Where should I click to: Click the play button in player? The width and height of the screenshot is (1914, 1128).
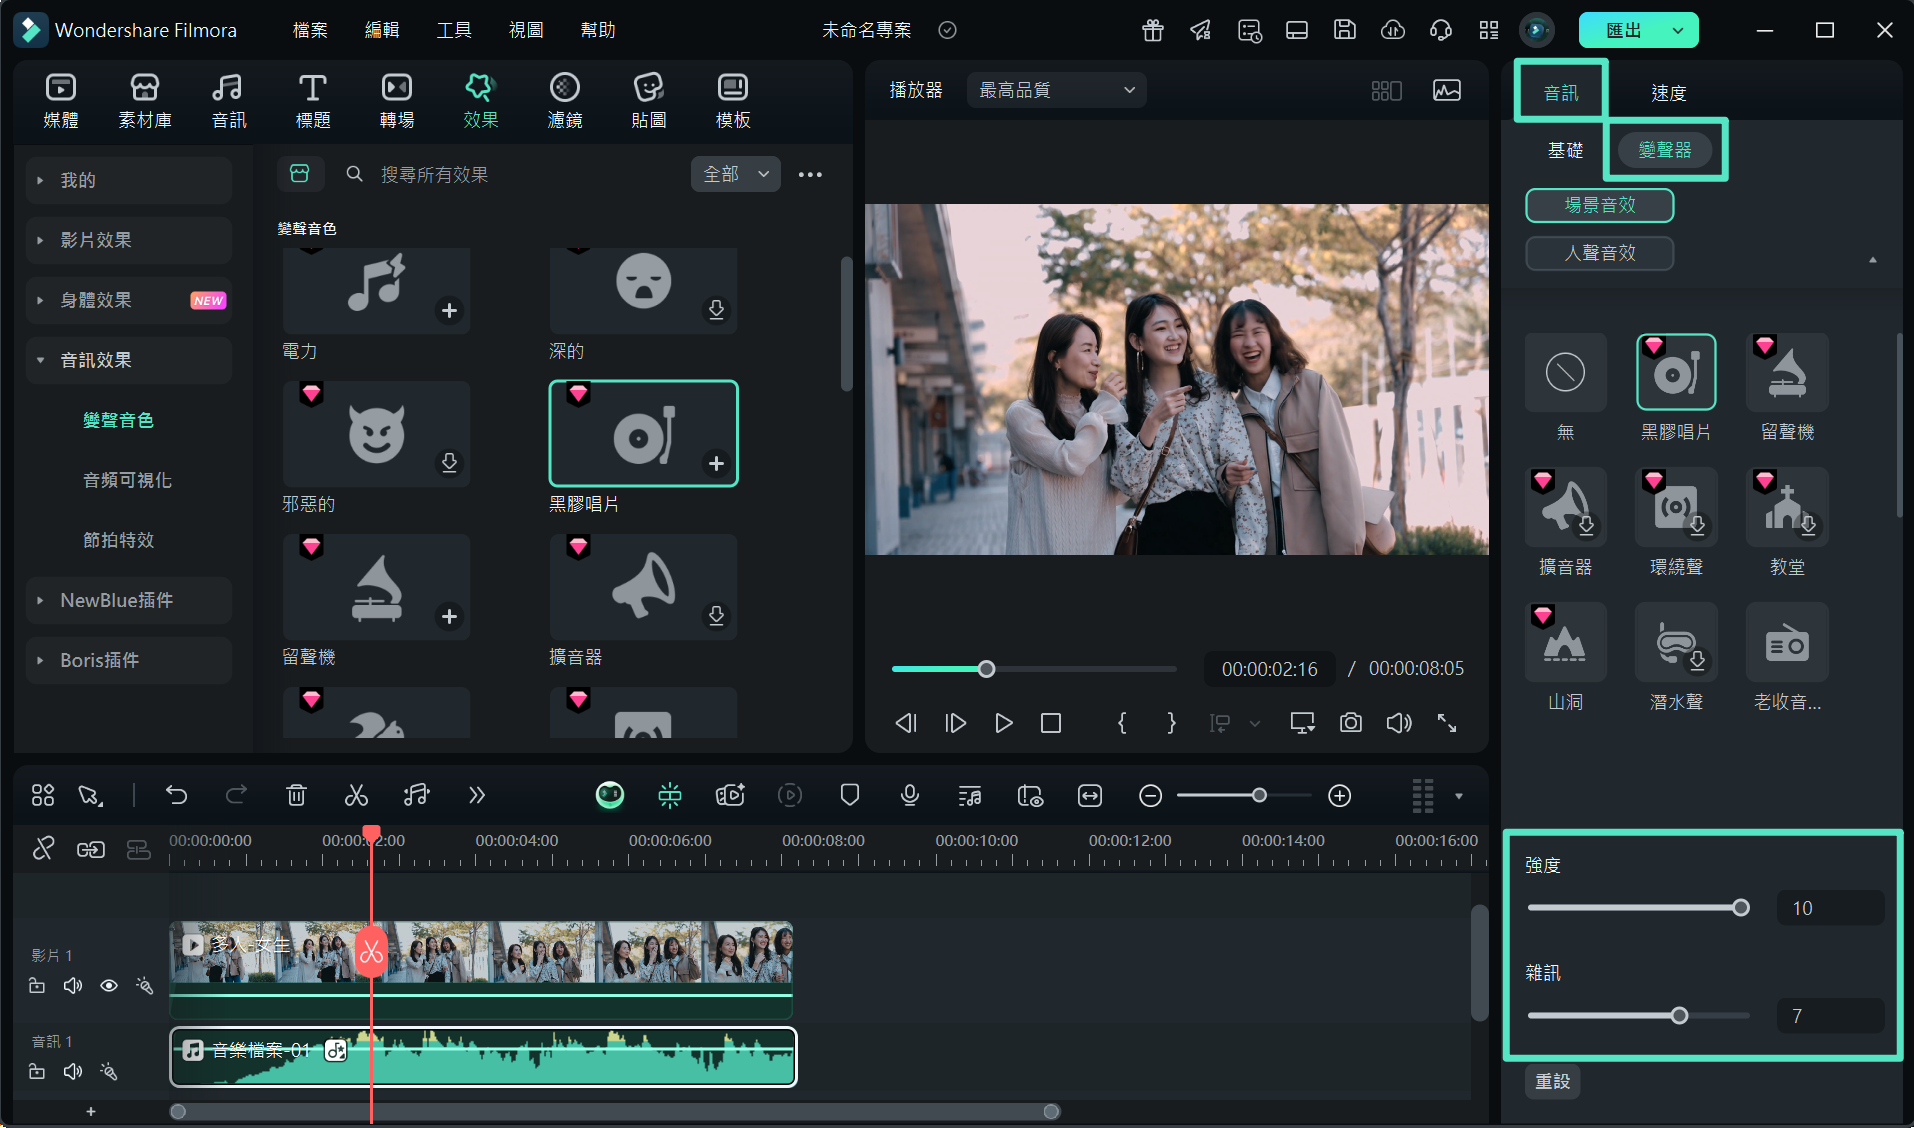click(x=1003, y=723)
